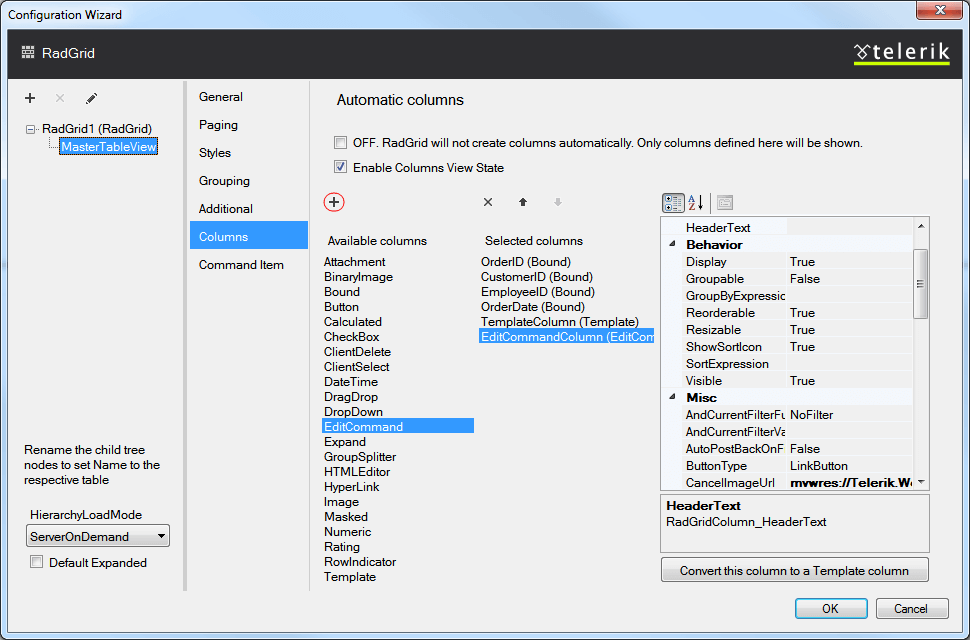The height and width of the screenshot is (640, 970).
Task: Click the add child table plus icon
Action: click(29, 98)
